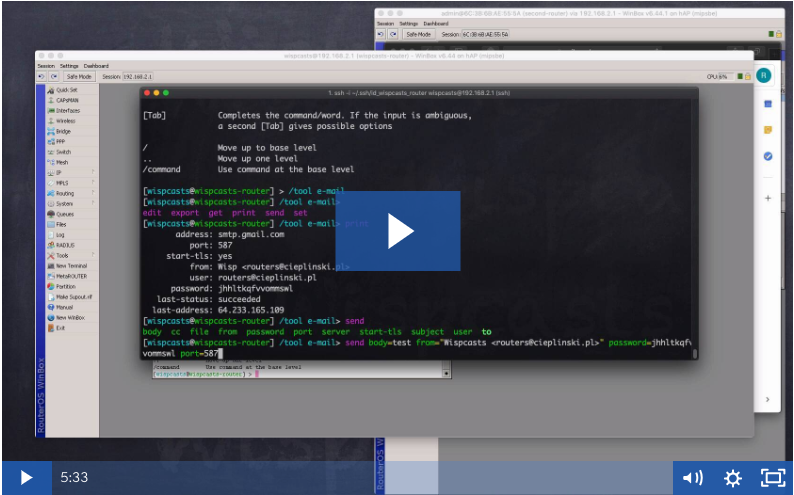Click scrollbar arrow of background WinBox terminal
Screen dimensions: 794x495
click(x=446, y=374)
